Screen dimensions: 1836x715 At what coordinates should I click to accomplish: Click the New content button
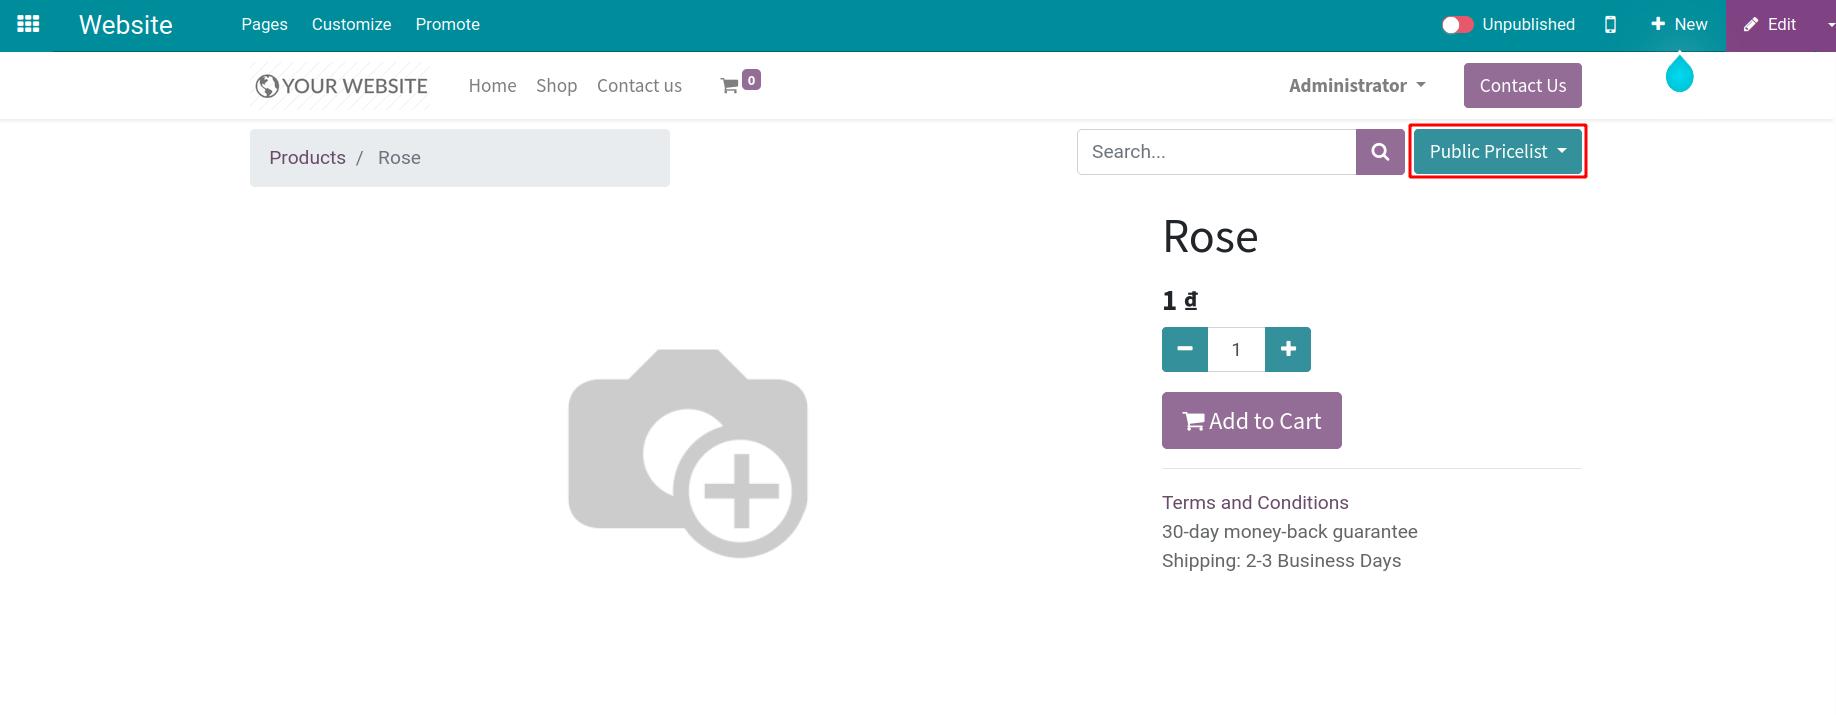pyautogui.click(x=1679, y=25)
